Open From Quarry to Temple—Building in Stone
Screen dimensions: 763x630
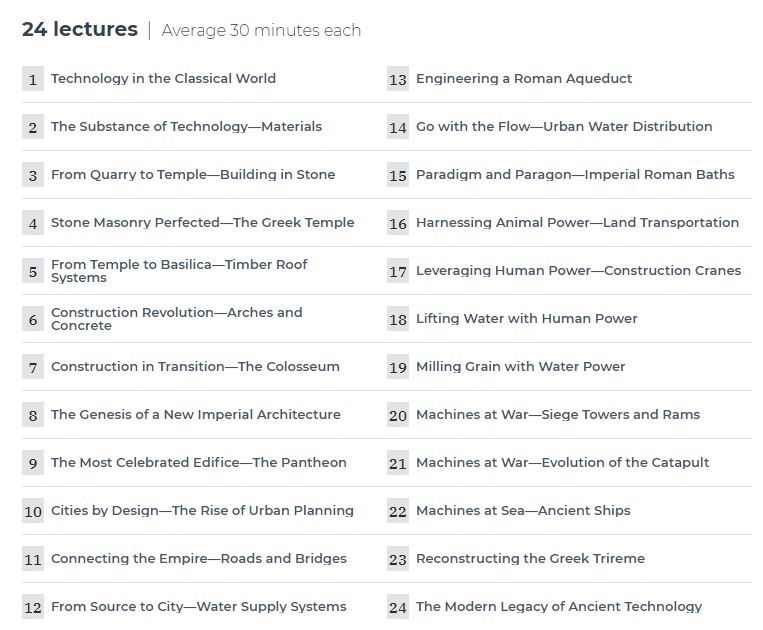click(193, 175)
